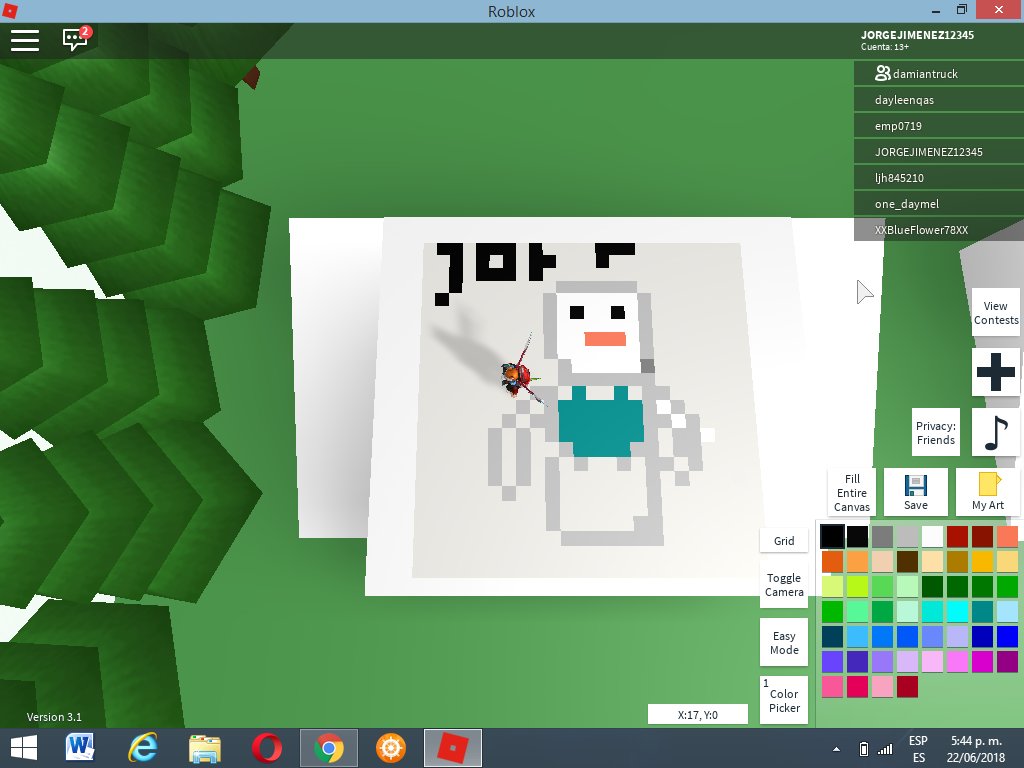Choose the dark brown color swatch

(x=907, y=562)
